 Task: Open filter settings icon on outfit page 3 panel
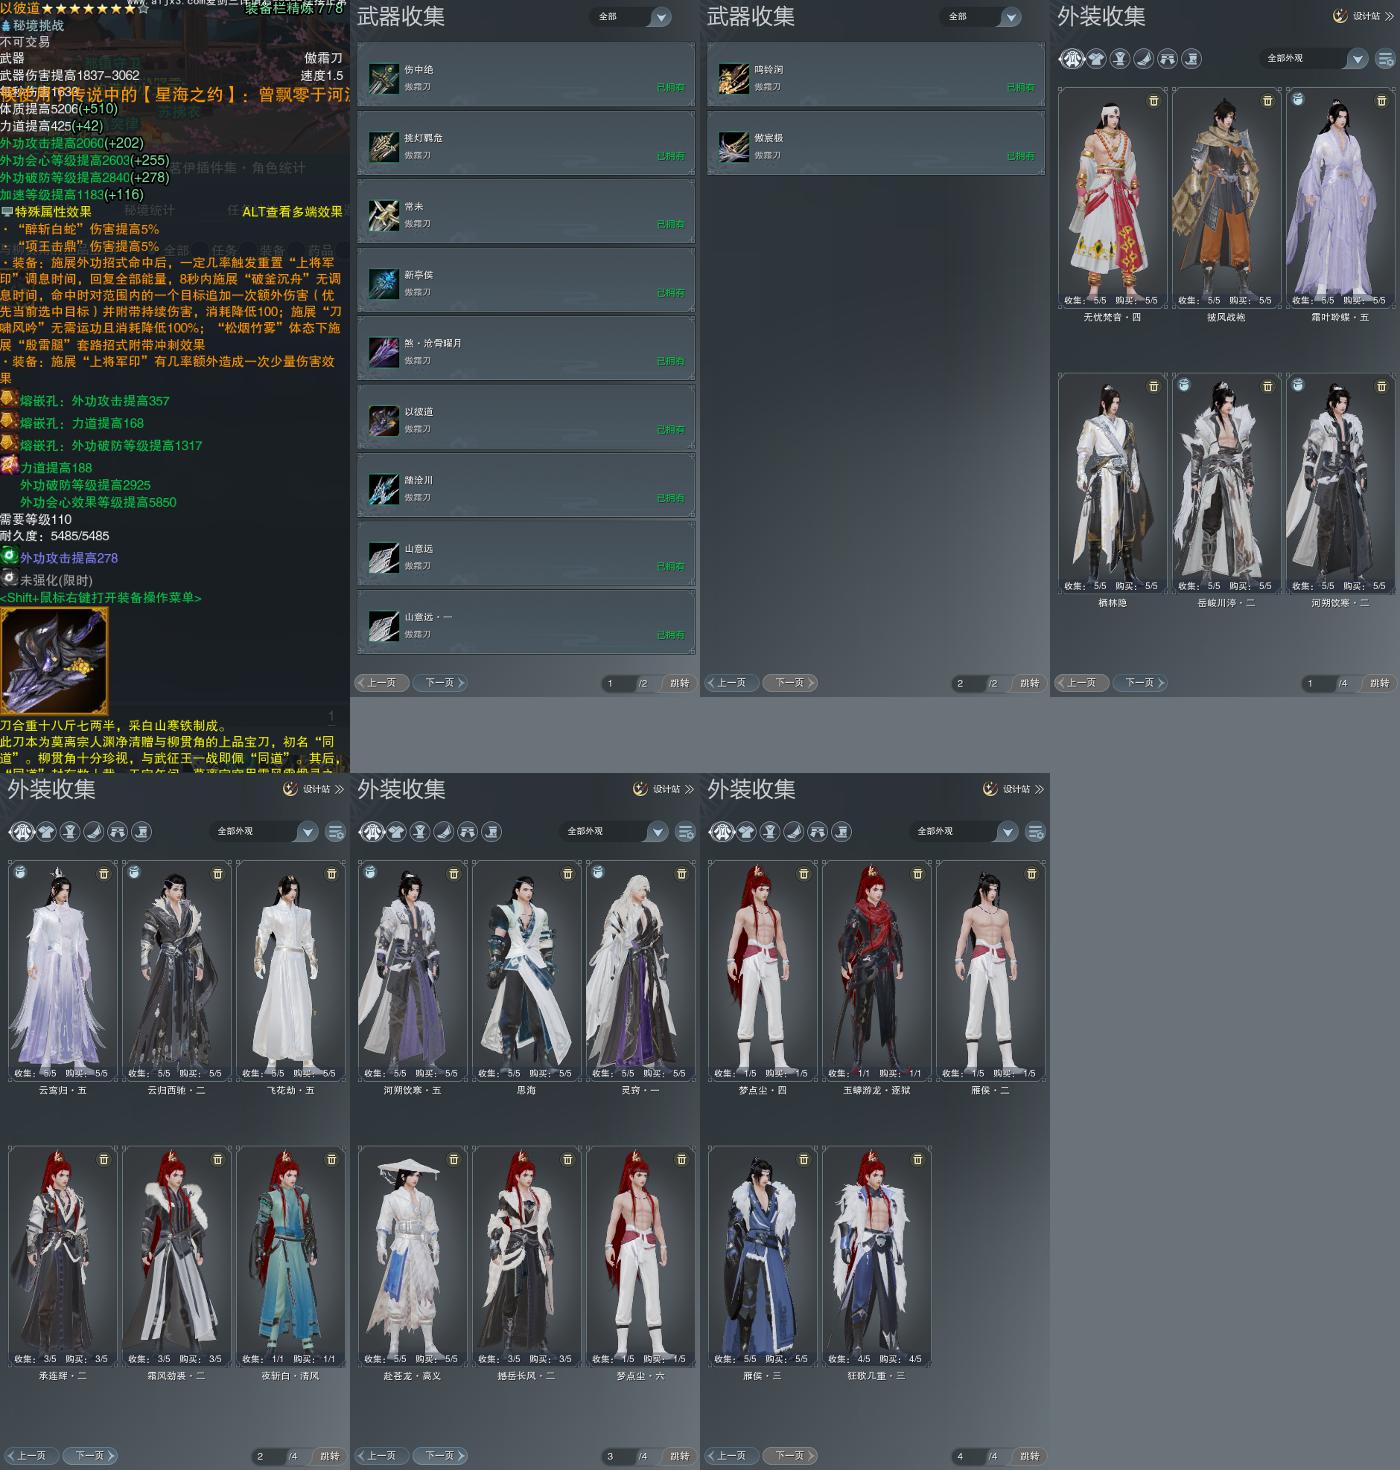(x=685, y=832)
